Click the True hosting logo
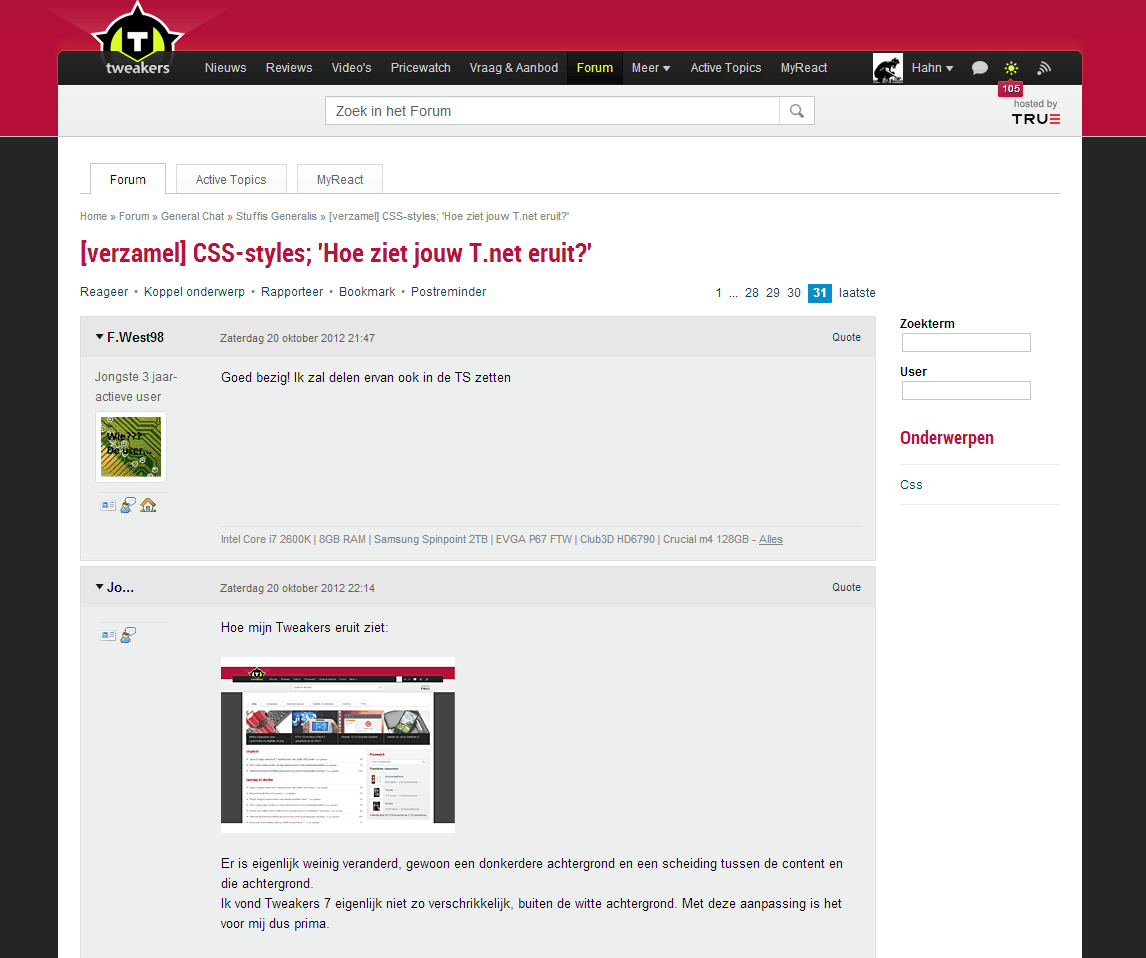1146x958 pixels. coord(1036,118)
